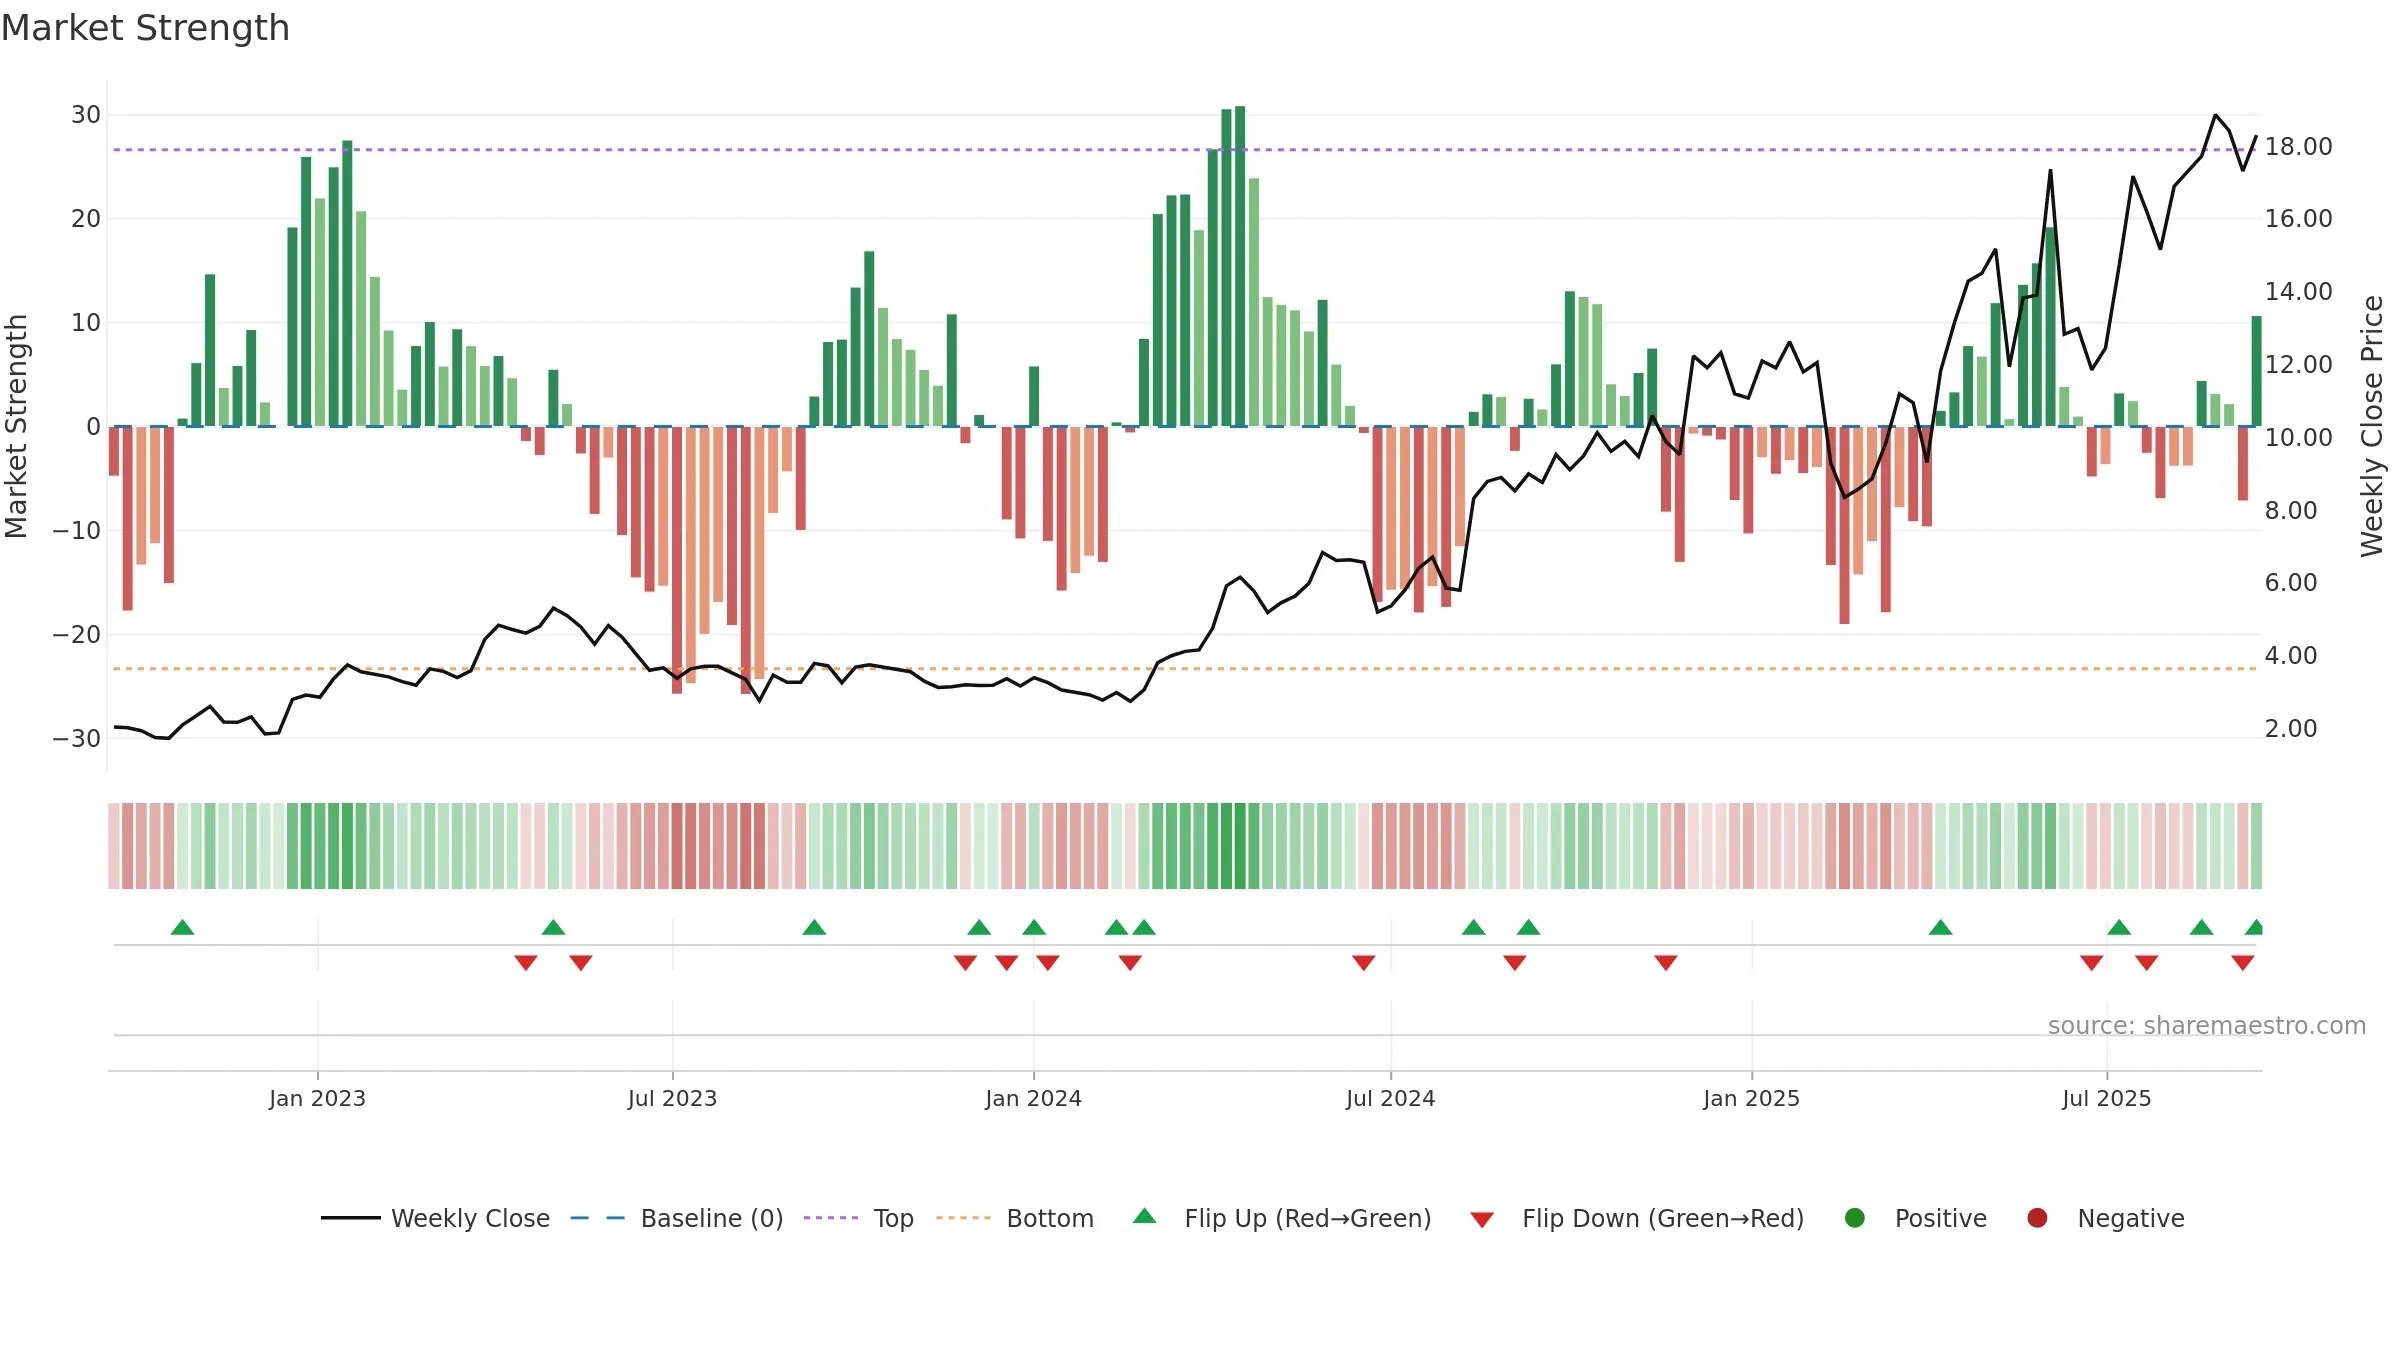Click the '−30' left-axis tick label

click(x=77, y=739)
